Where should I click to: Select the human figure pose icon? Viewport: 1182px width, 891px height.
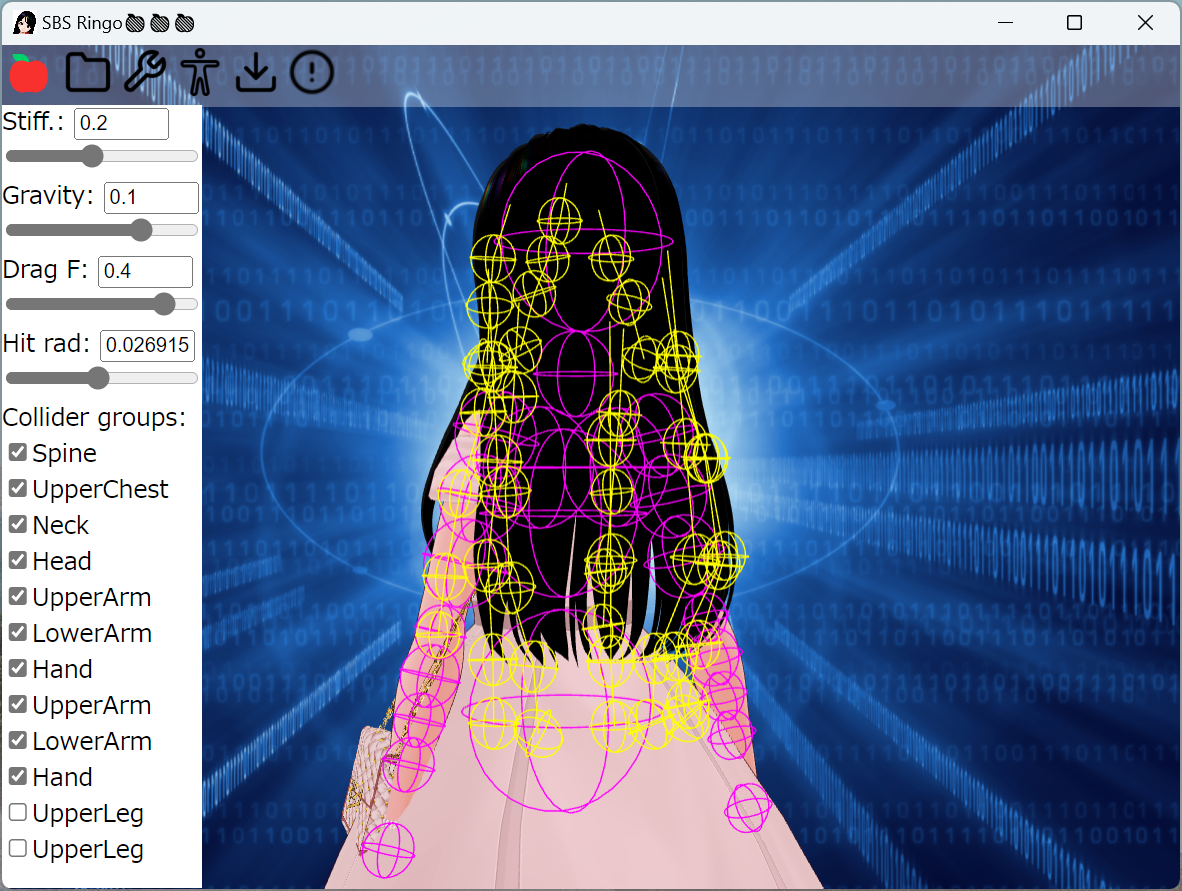point(200,72)
